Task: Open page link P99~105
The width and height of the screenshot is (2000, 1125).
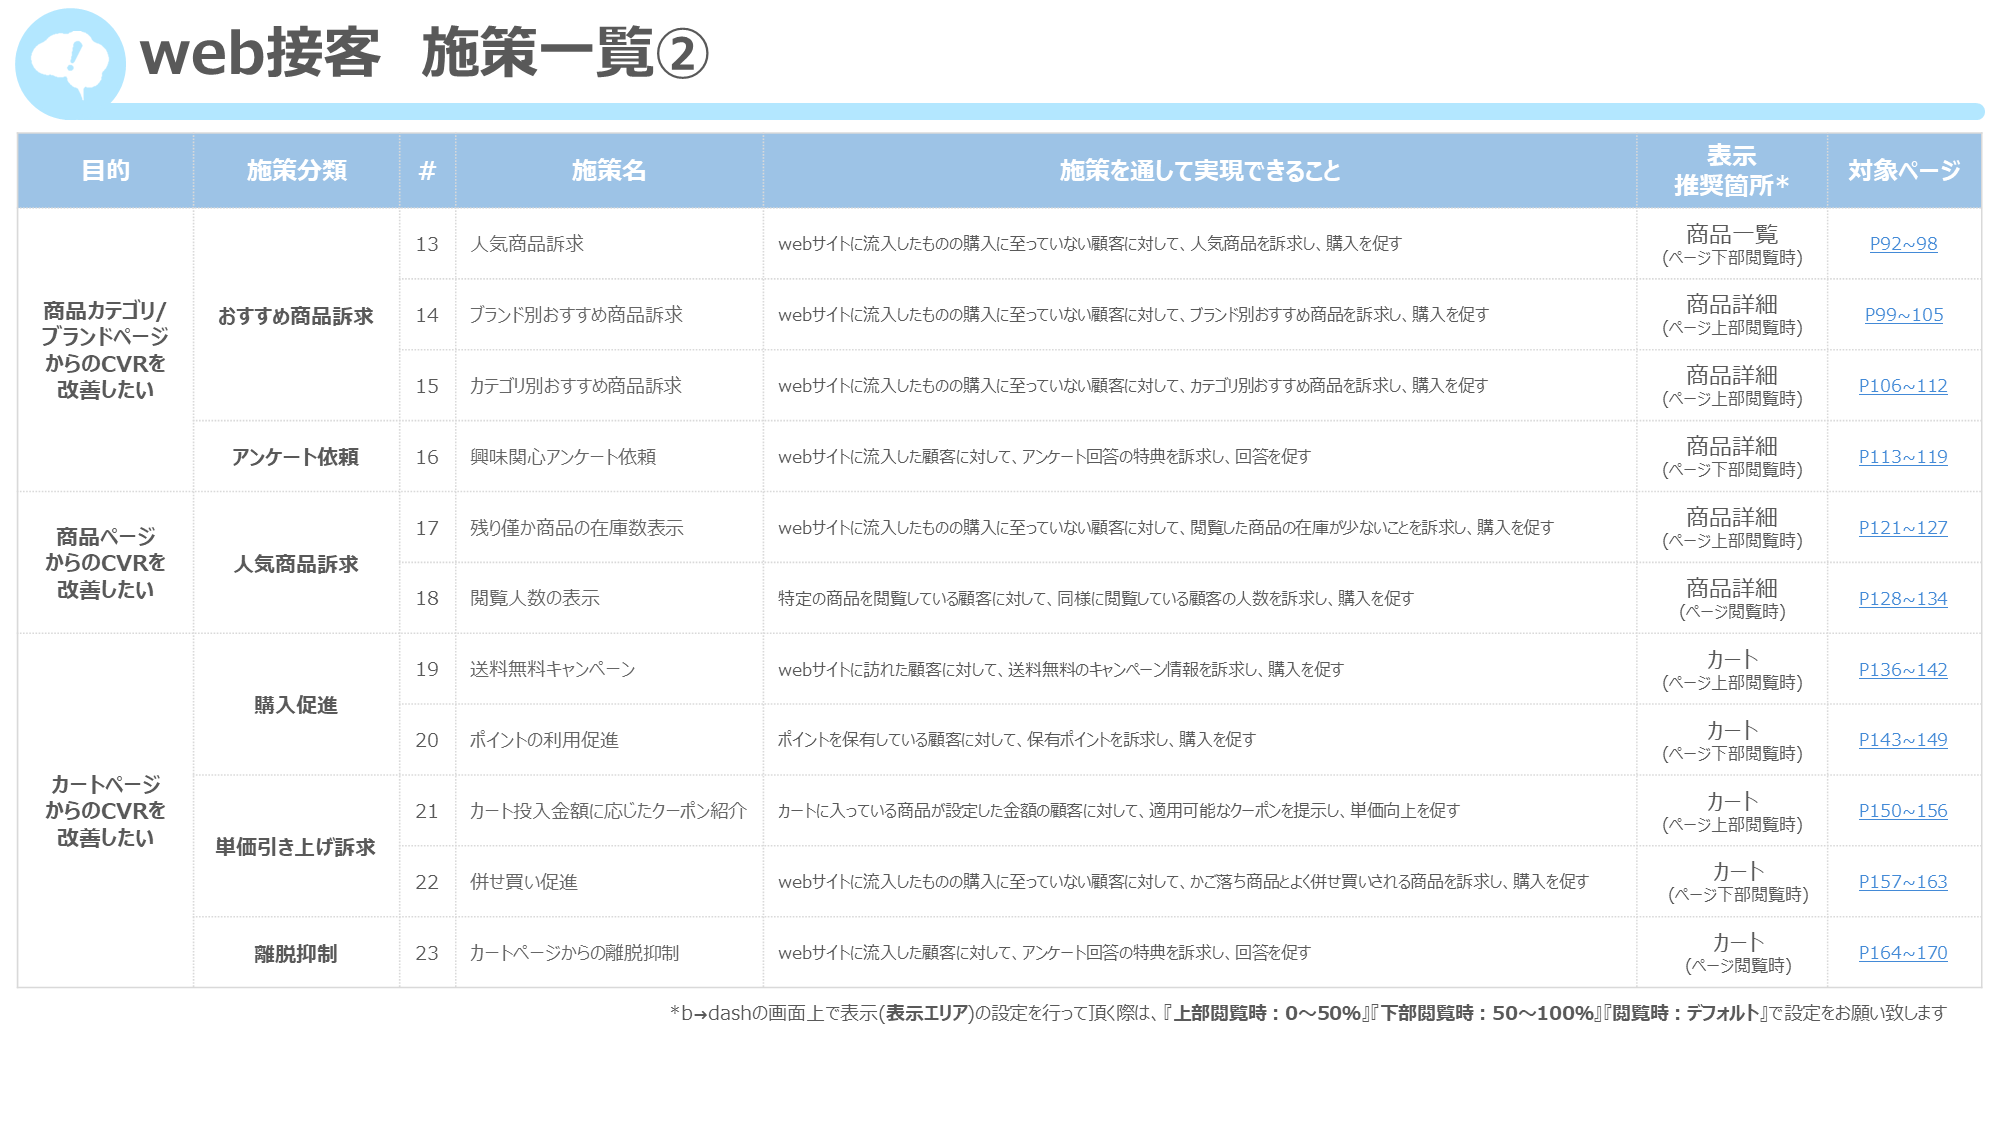Action: [x=1903, y=315]
